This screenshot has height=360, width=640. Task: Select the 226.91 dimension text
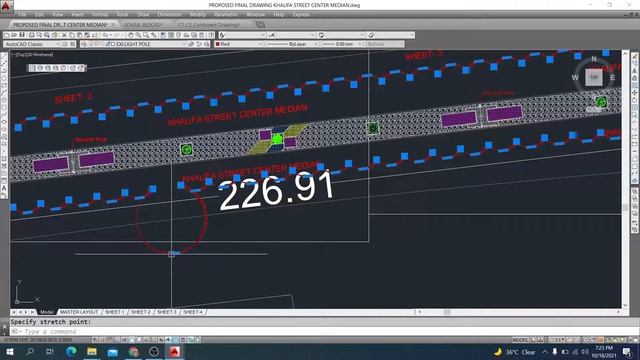pyautogui.click(x=276, y=191)
